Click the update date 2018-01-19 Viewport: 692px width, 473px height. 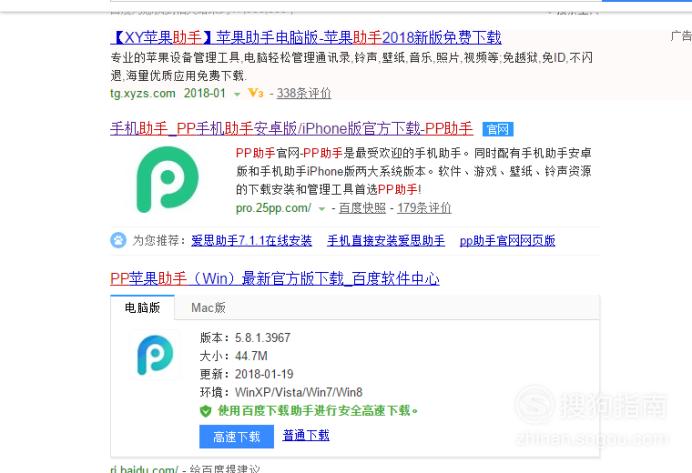264,374
